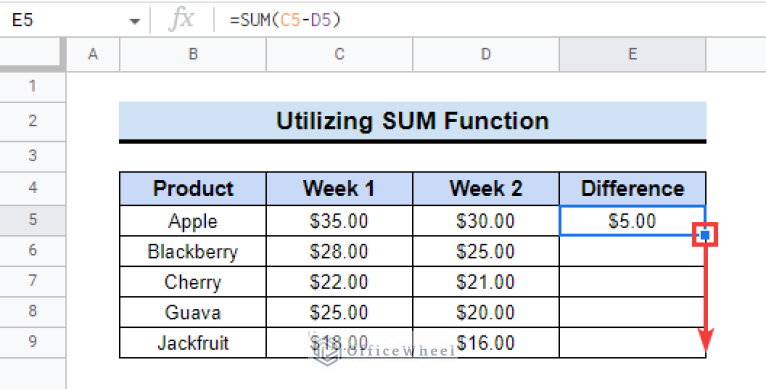
Task: Select the Apple cell
Action: tap(193, 221)
